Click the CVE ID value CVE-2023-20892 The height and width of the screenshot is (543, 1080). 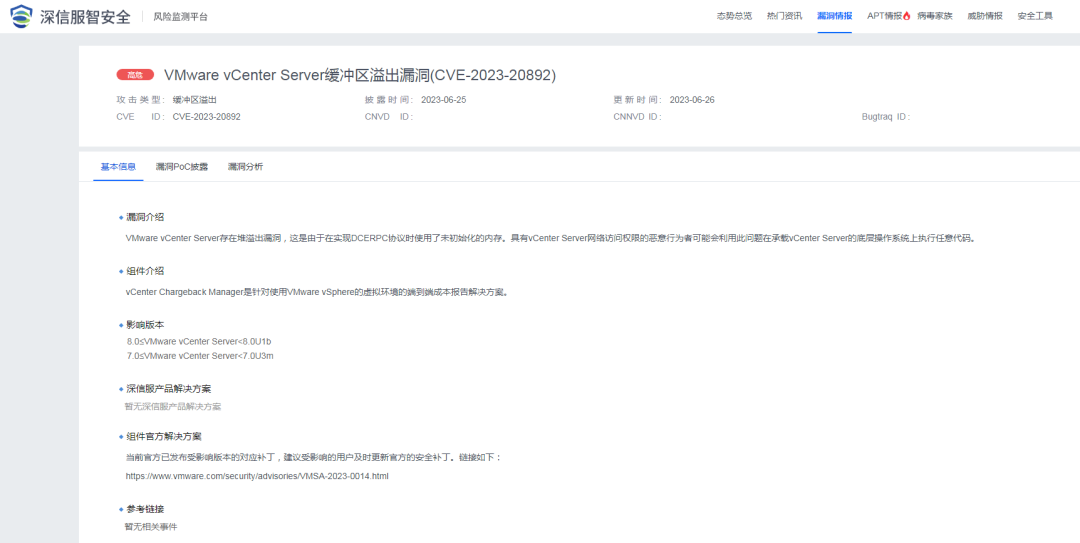pyautogui.click(x=207, y=116)
